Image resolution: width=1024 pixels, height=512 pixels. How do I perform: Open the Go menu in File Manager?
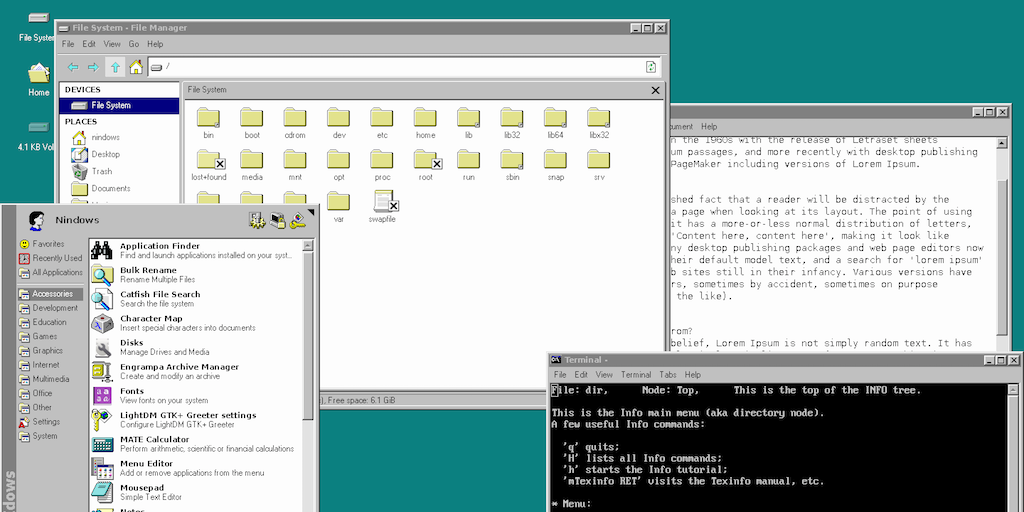134,44
